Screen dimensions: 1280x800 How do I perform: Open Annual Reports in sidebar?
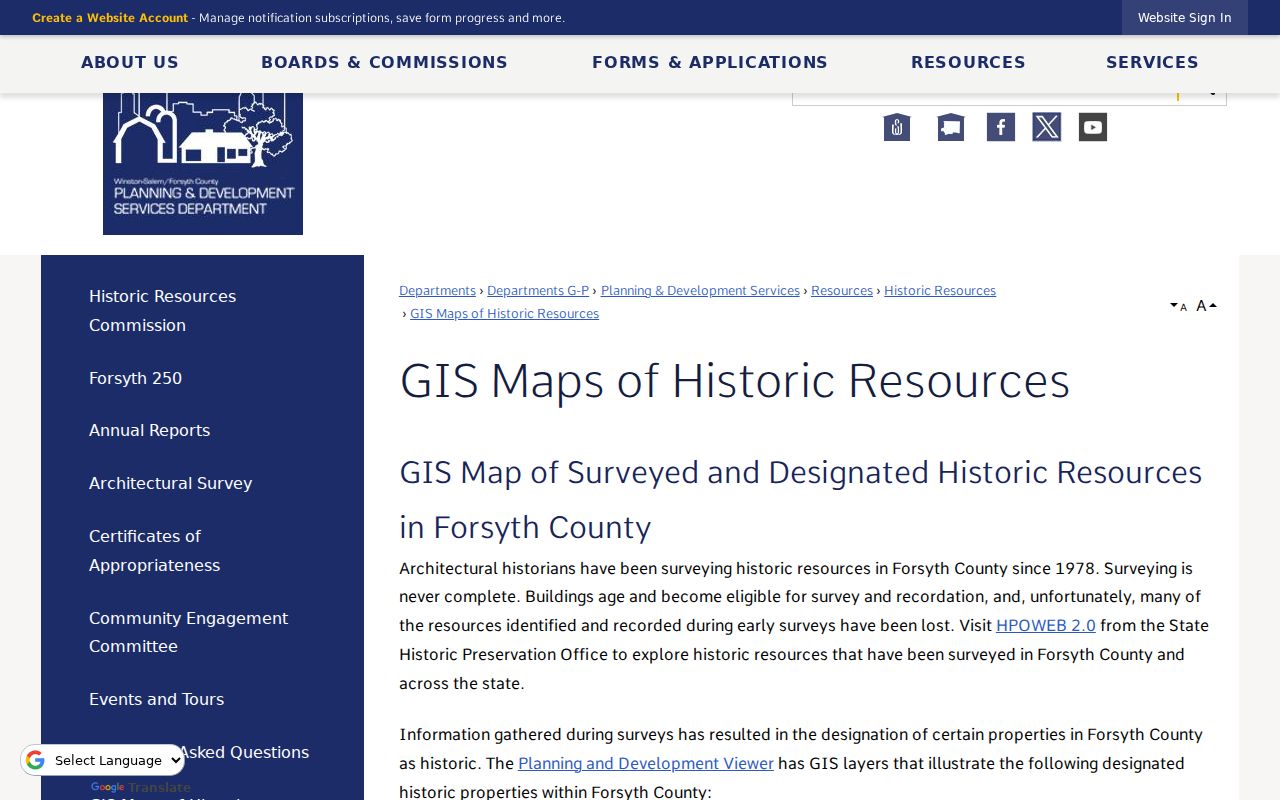point(150,430)
